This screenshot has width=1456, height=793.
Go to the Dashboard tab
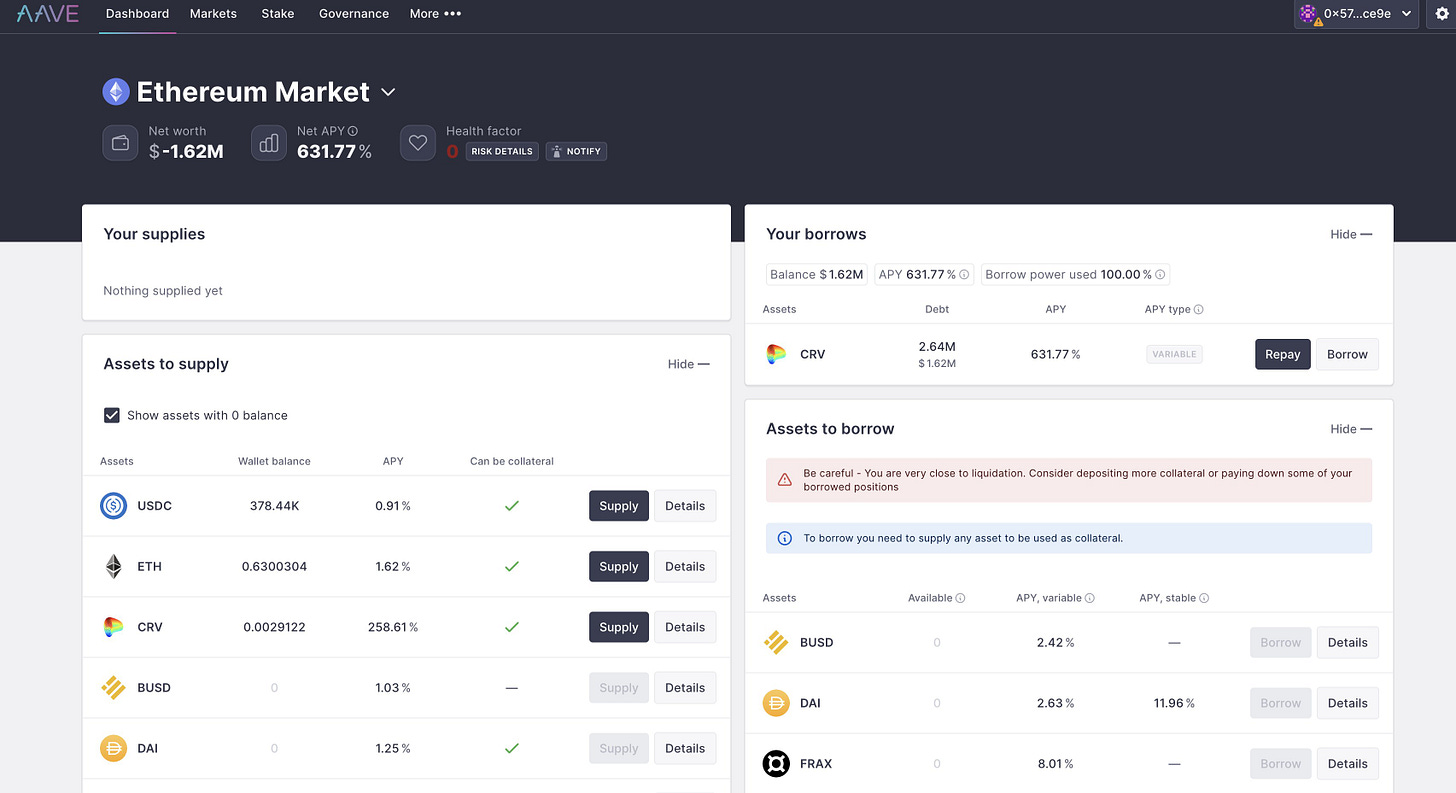pyautogui.click(x=137, y=14)
